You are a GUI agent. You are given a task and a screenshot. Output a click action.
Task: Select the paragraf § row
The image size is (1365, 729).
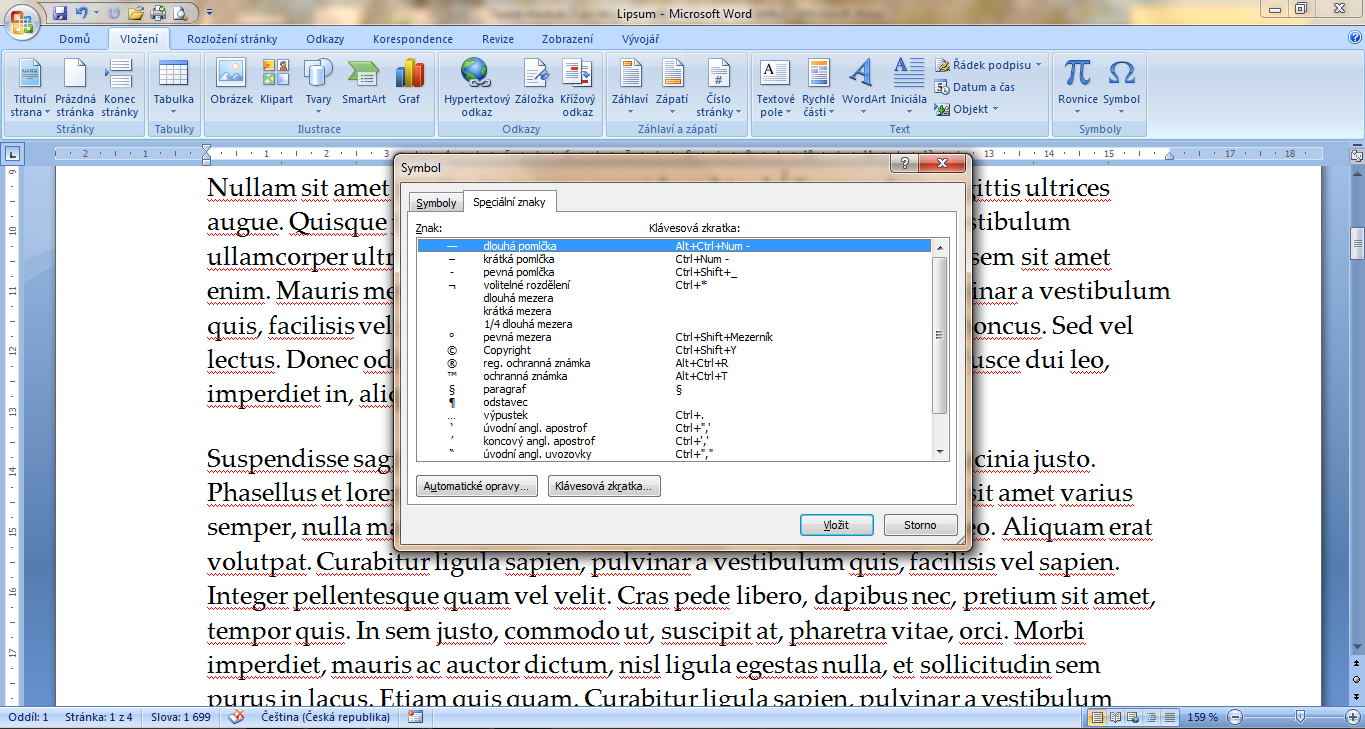click(675, 389)
